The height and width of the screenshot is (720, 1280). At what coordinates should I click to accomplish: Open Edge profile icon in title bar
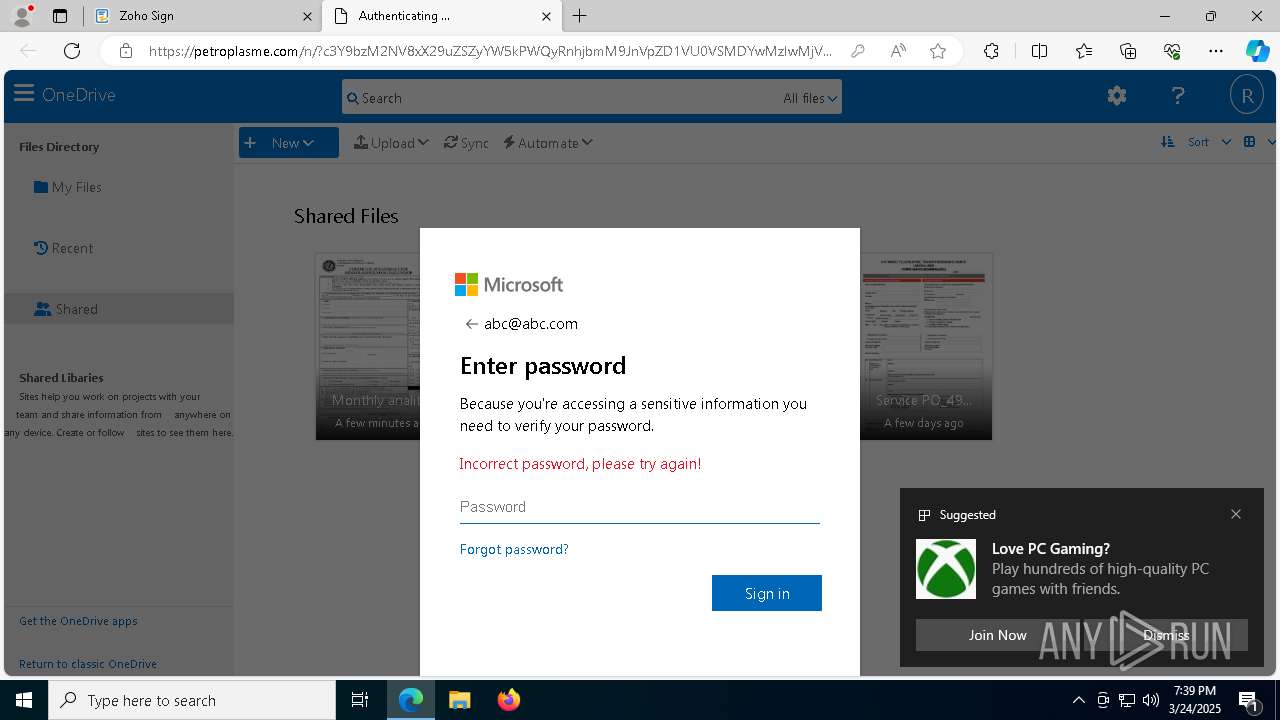point(22,16)
